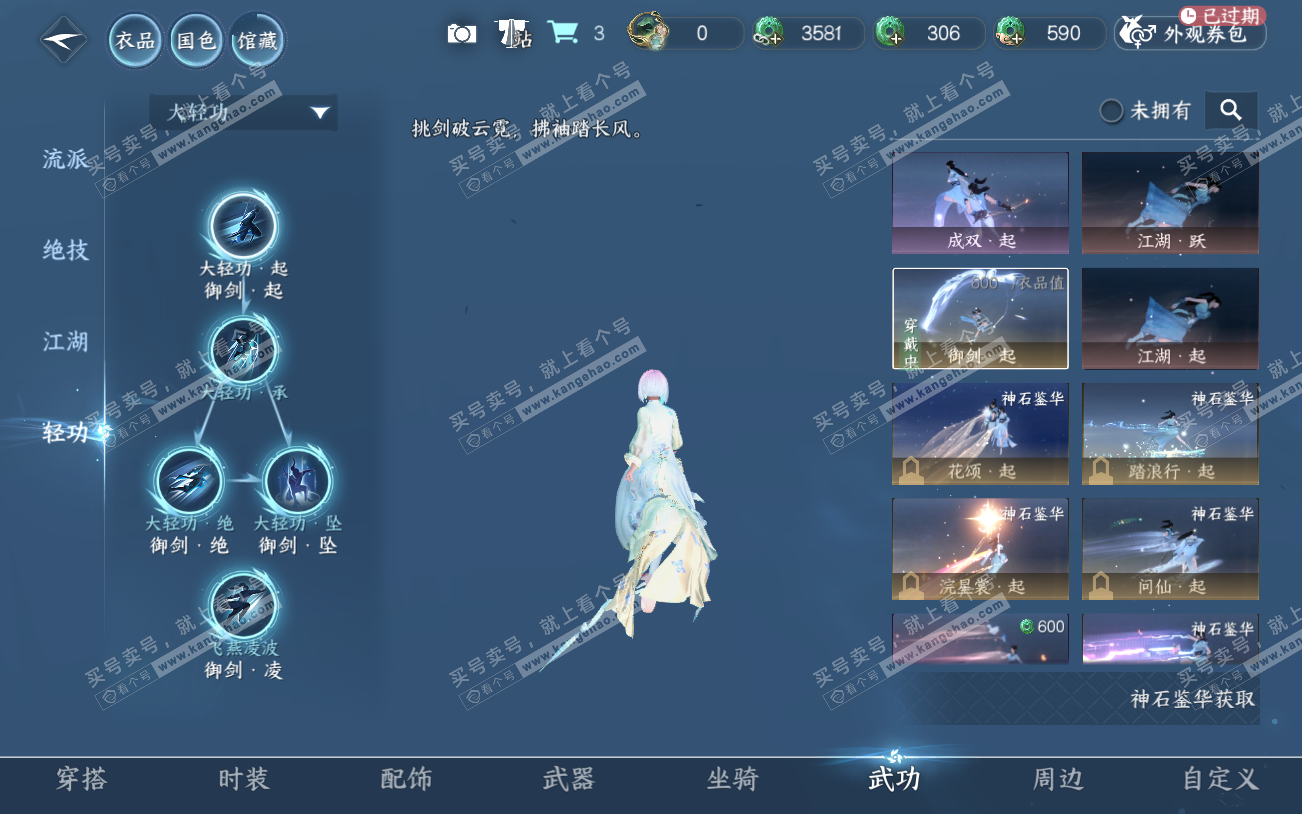This screenshot has height=814, width=1302.
Task: Click the back arrow toggle
Action: pyautogui.click(x=60, y=40)
